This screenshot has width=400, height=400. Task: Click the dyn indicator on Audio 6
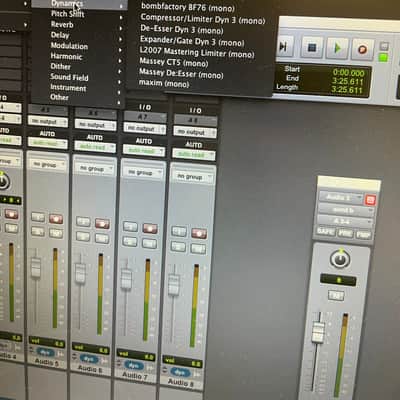pyautogui.click(x=89, y=359)
